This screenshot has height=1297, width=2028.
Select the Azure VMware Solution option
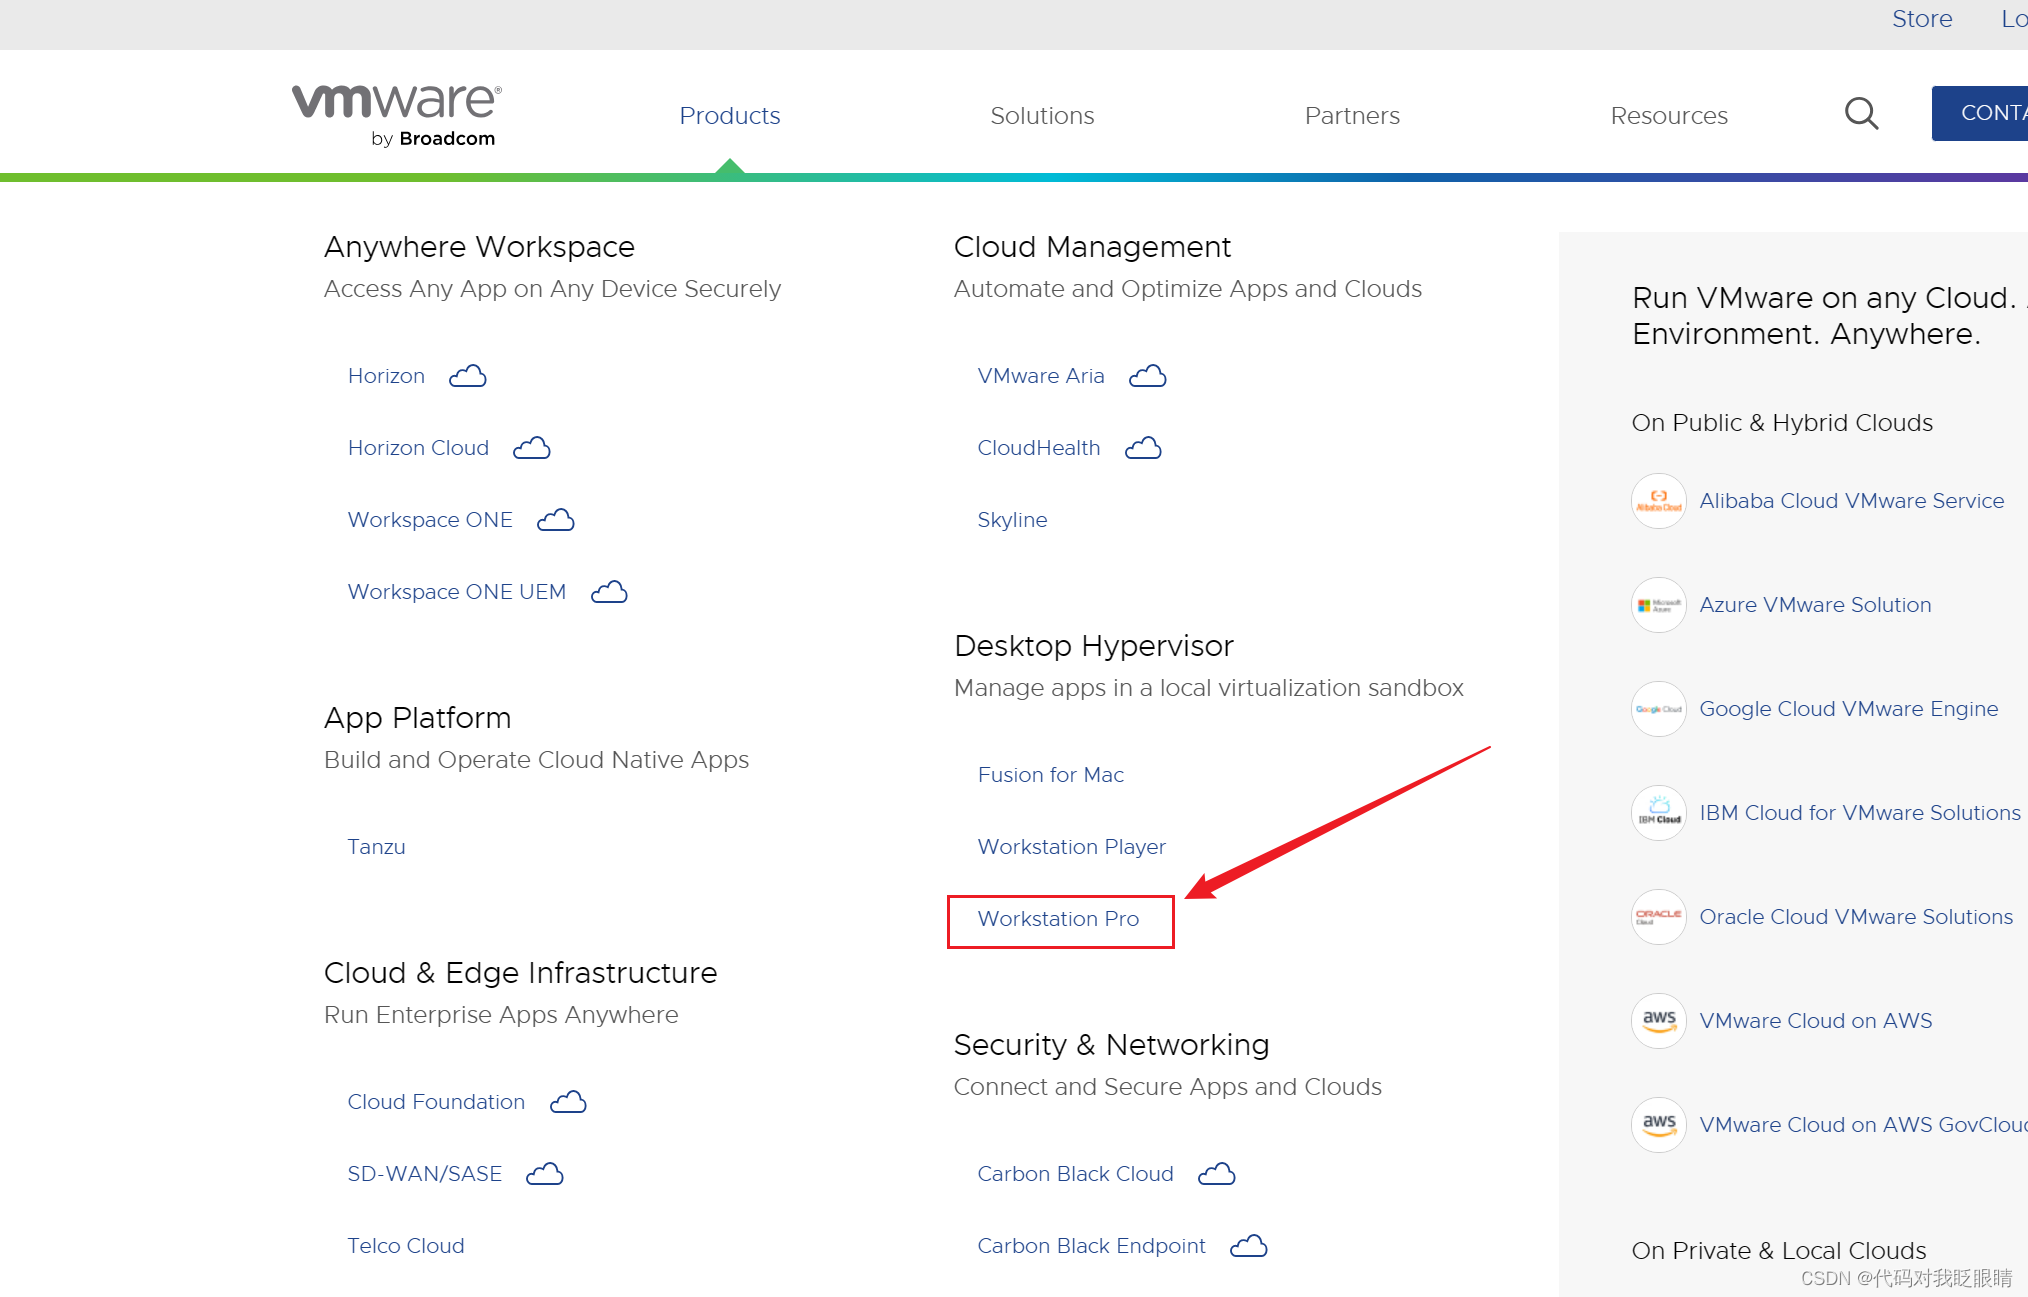(1818, 603)
